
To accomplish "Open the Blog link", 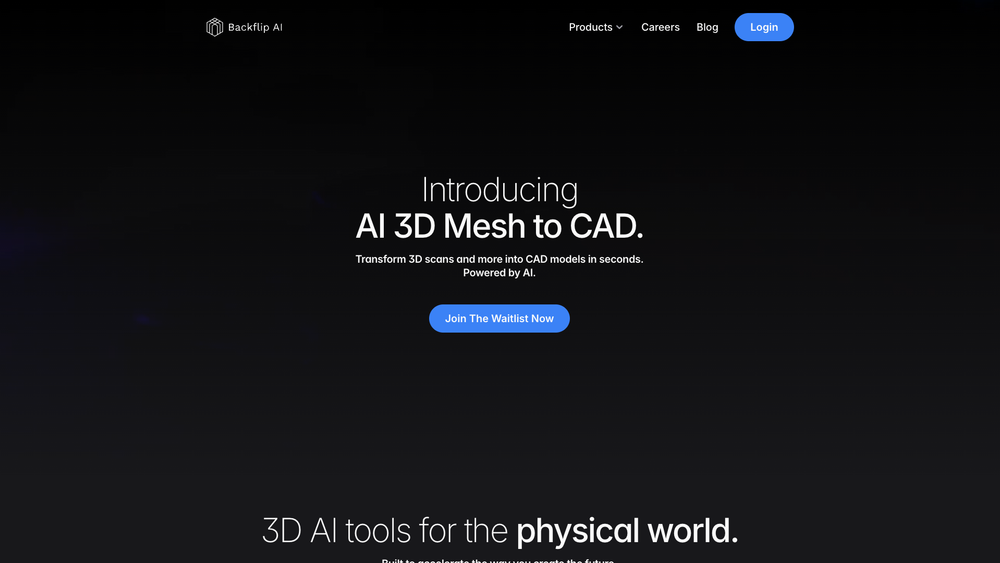I will 707,27.
